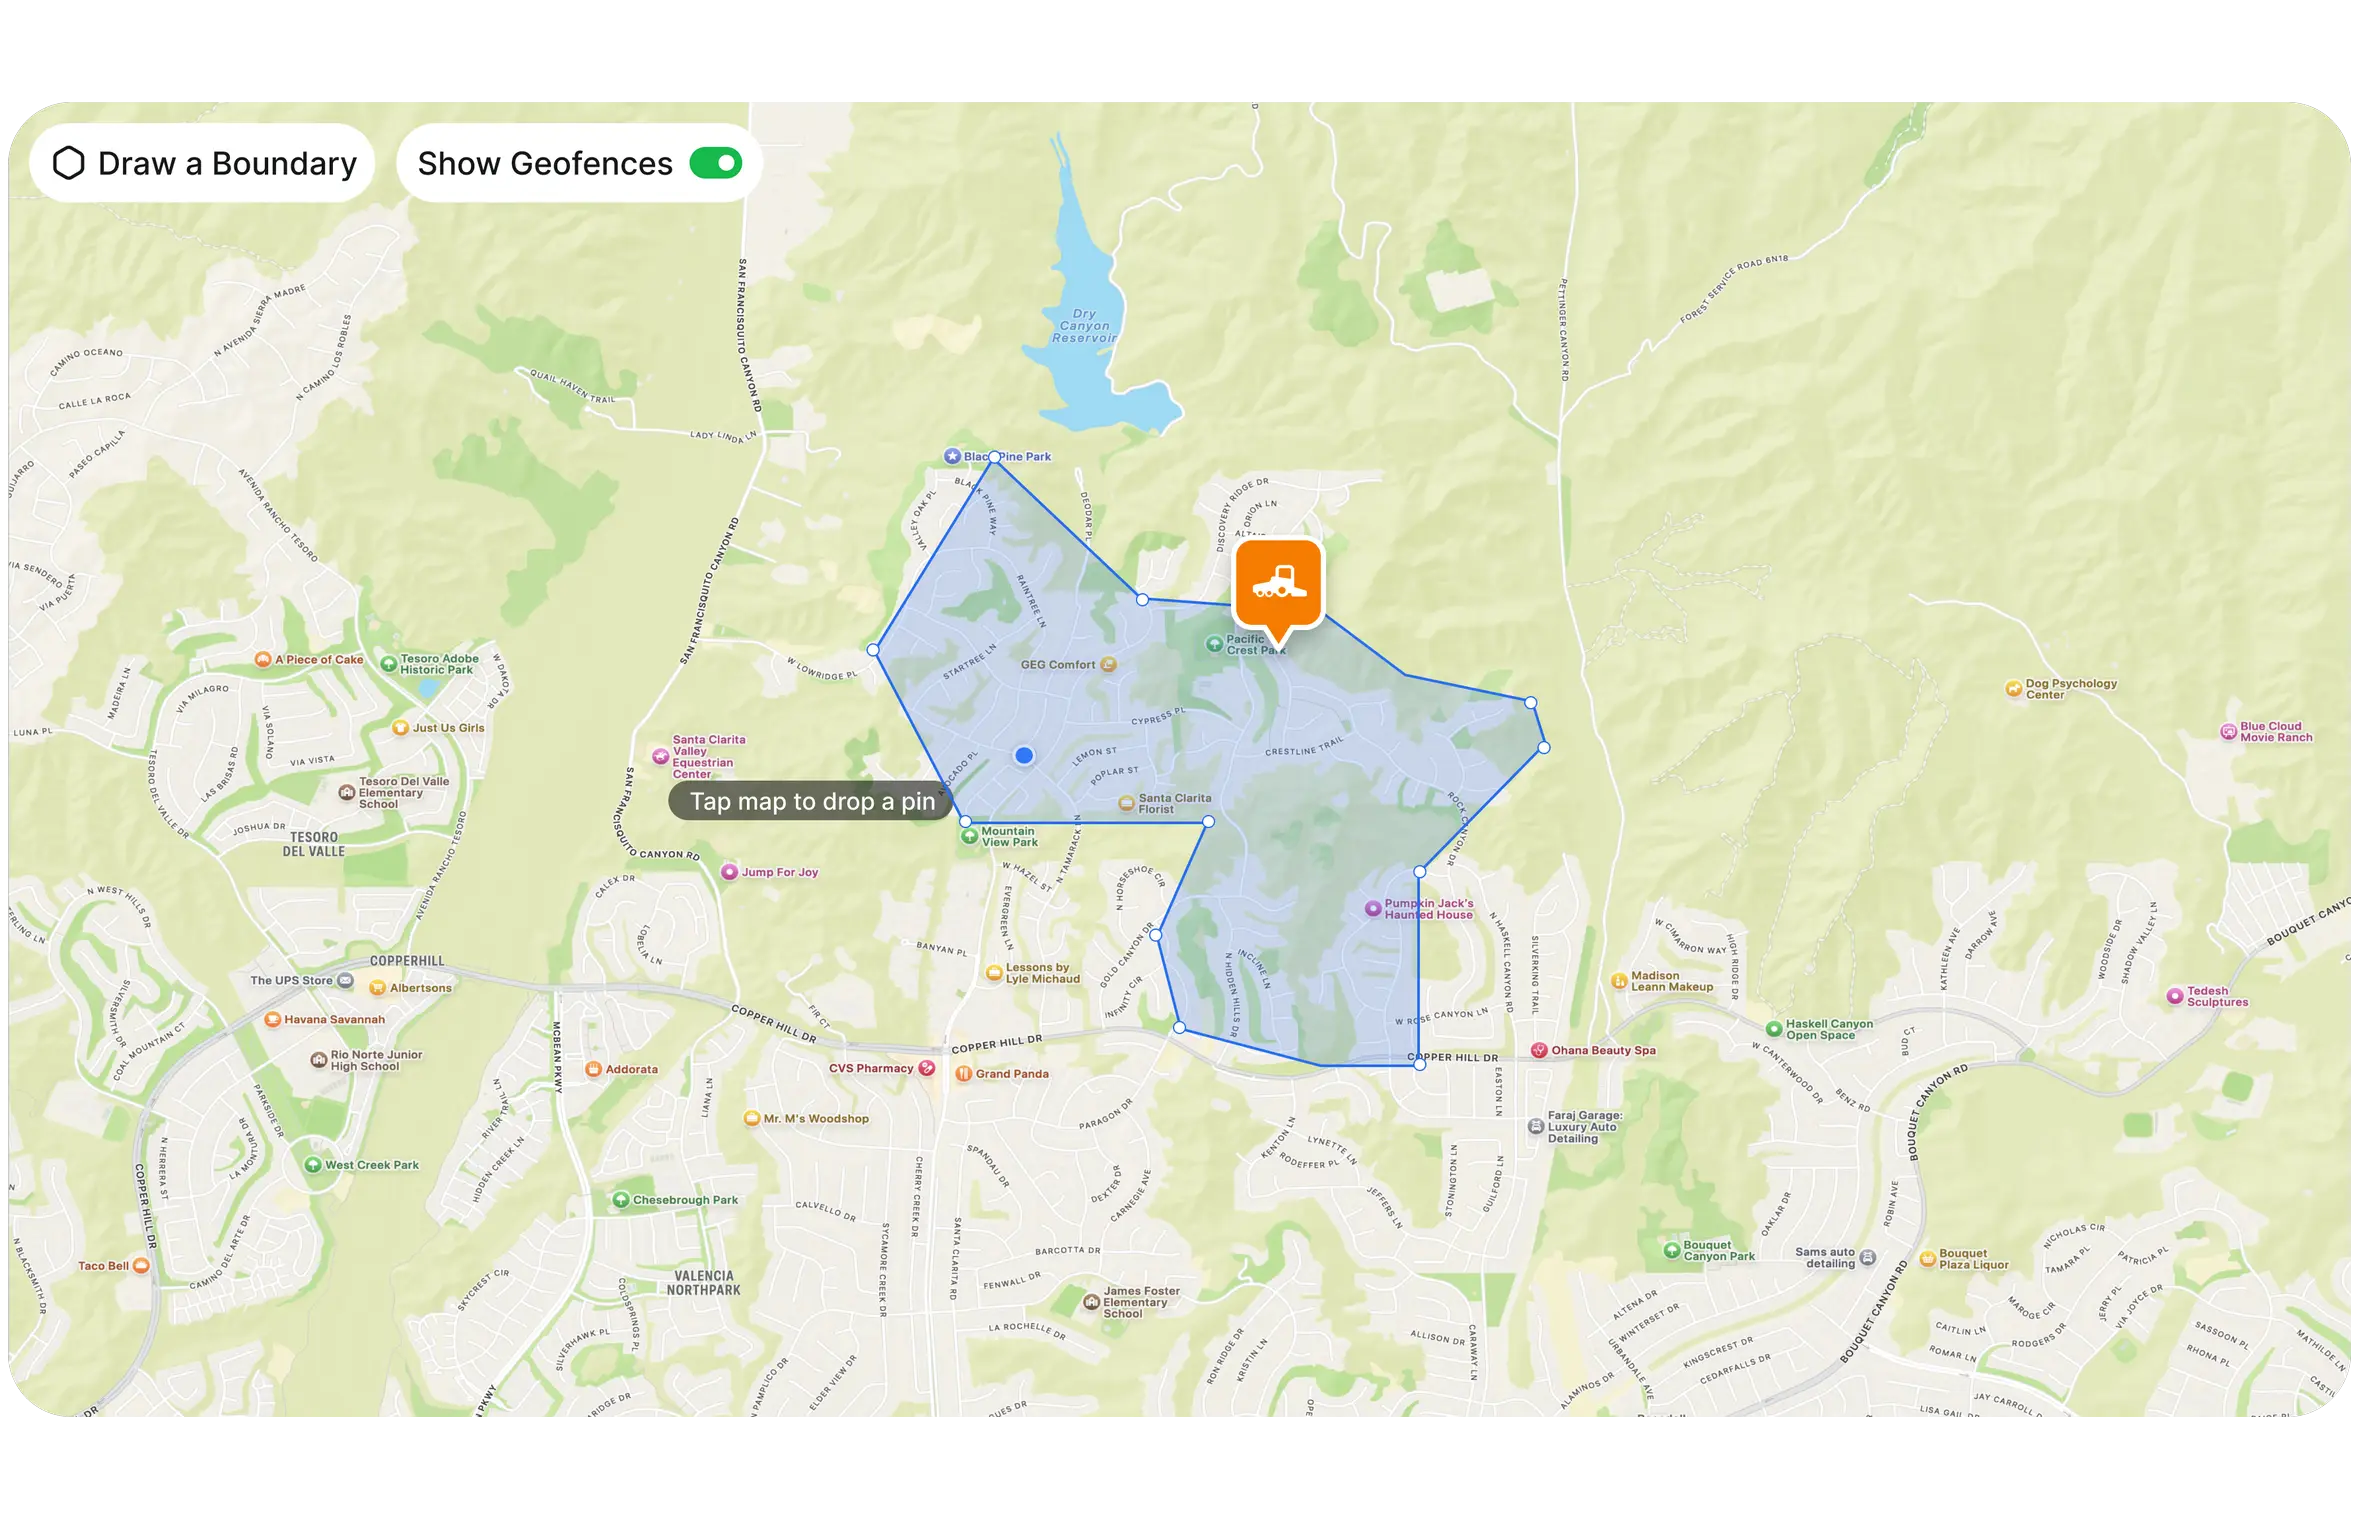Select Bouquet Plaza Liquor marker
The height and width of the screenshot is (1520, 2360).
click(x=1927, y=1259)
